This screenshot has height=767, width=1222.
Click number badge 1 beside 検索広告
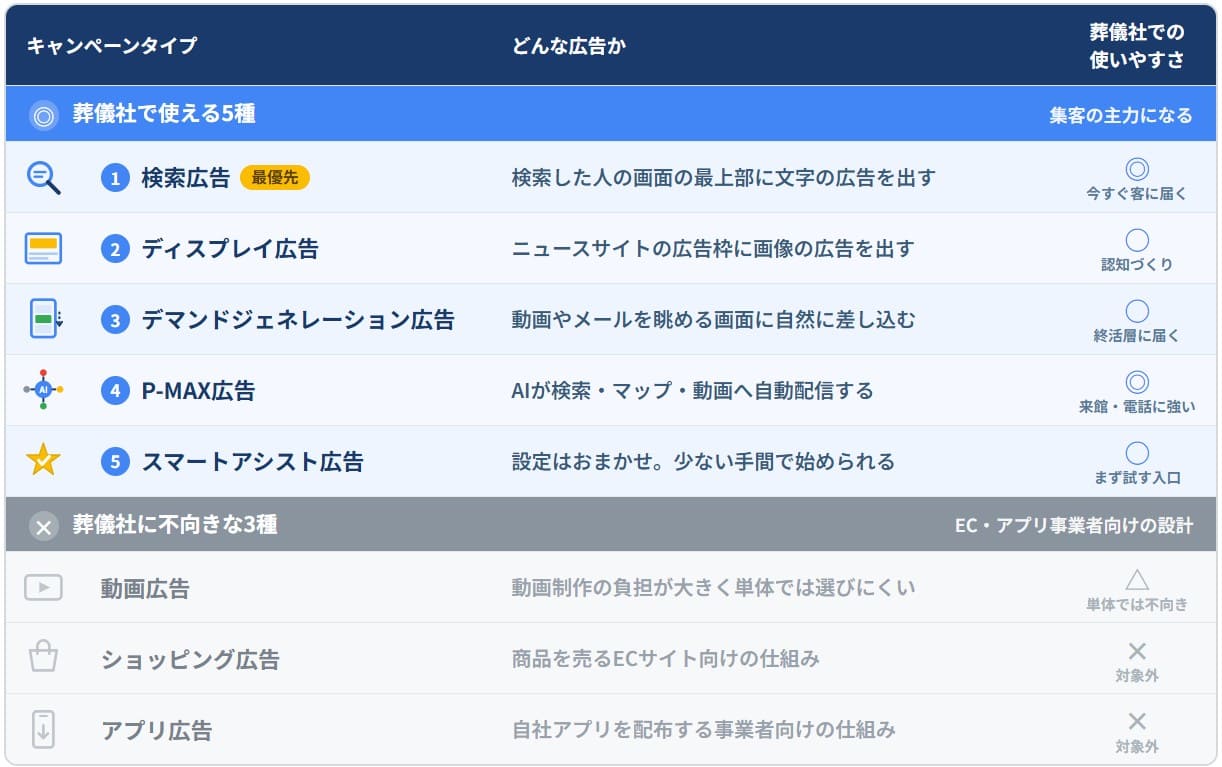click(115, 178)
